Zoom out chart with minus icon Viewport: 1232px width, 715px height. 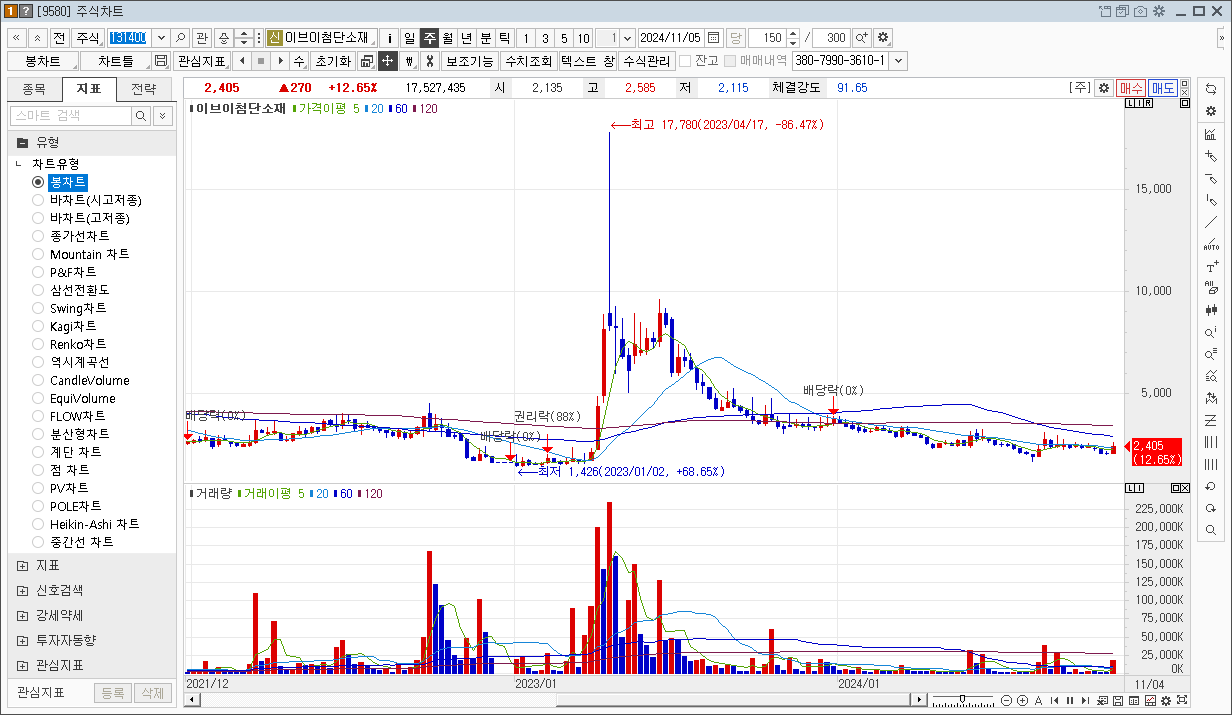tap(1007, 700)
